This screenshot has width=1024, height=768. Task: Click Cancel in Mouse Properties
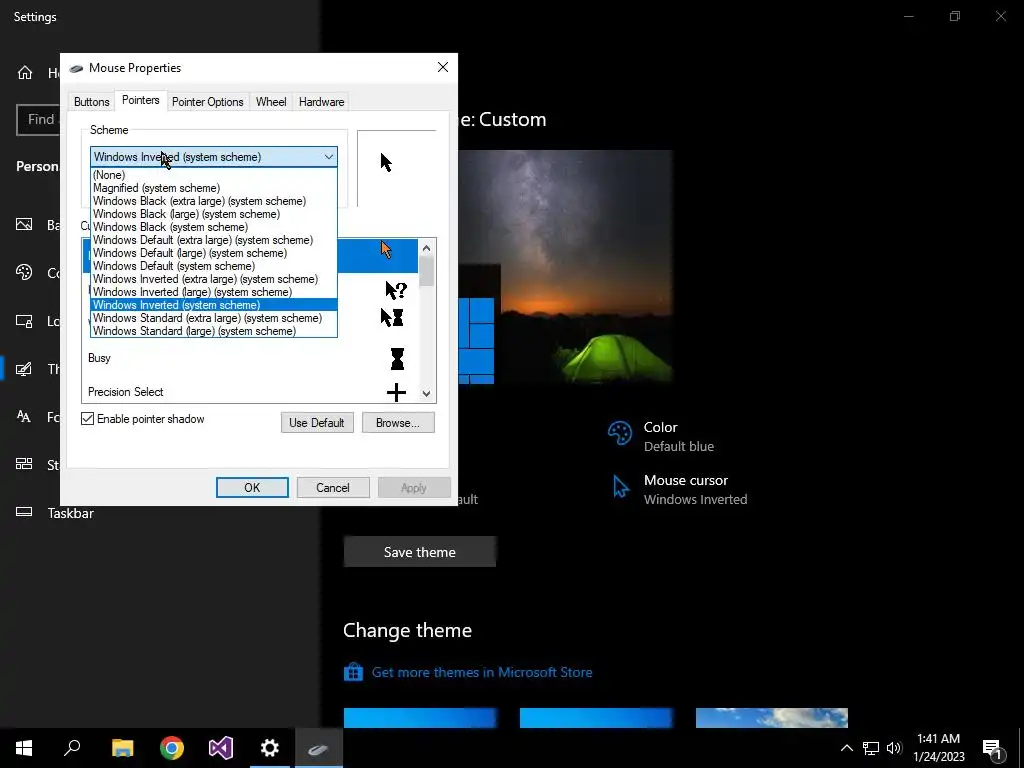[x=333, y=487]
